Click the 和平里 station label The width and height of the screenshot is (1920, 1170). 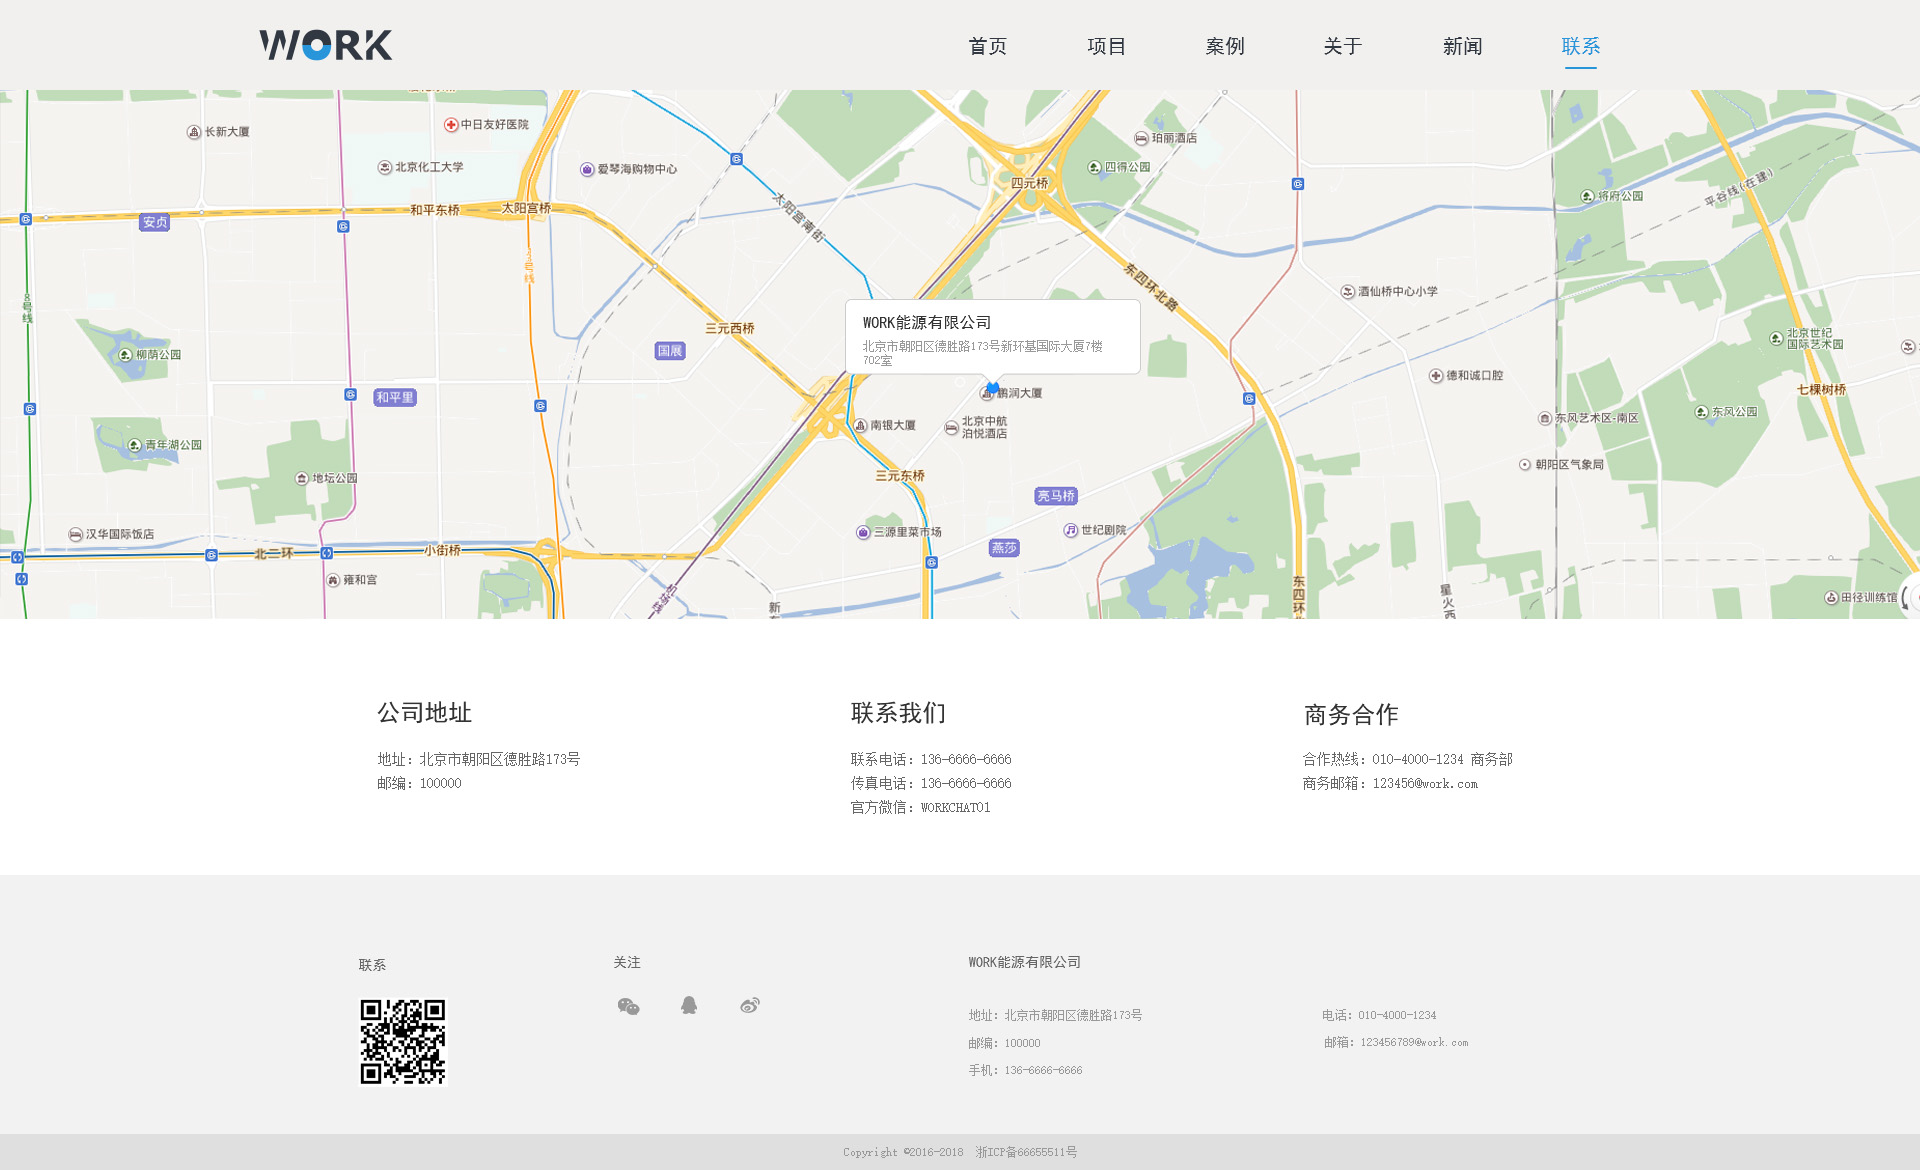tap(395, 398)
